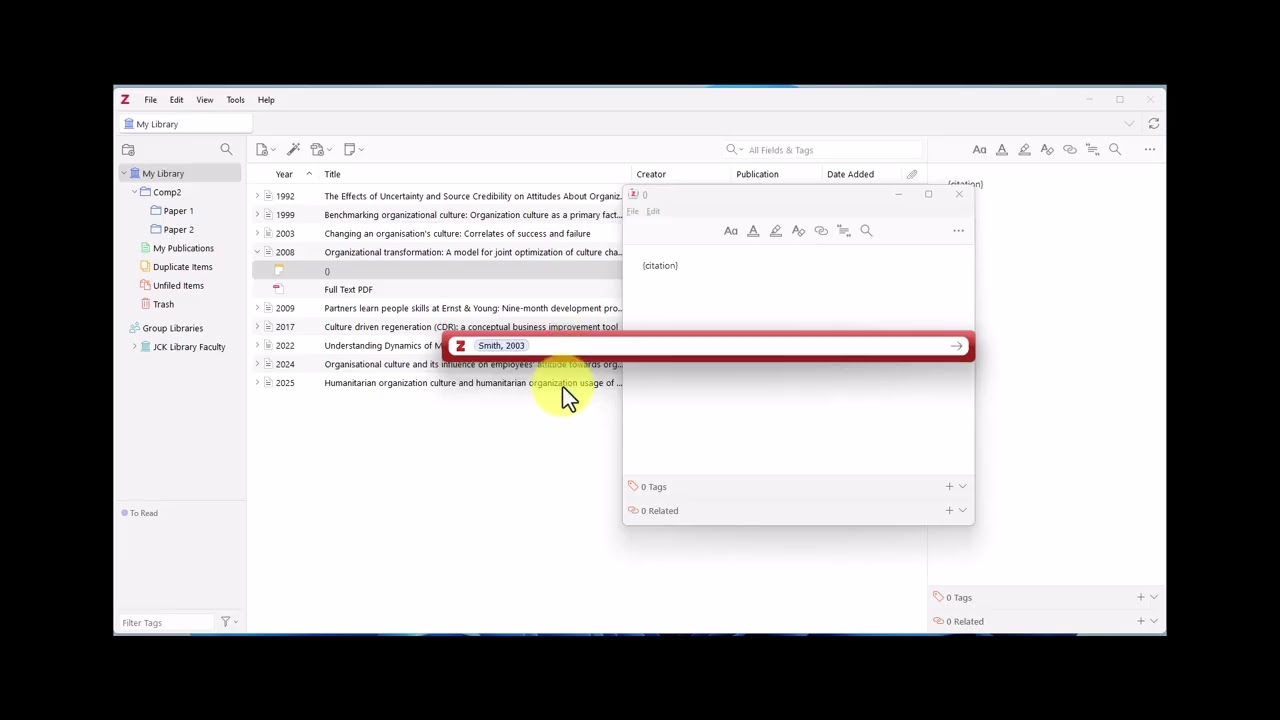Click format text Aa in note window

[x=731, y=231]
